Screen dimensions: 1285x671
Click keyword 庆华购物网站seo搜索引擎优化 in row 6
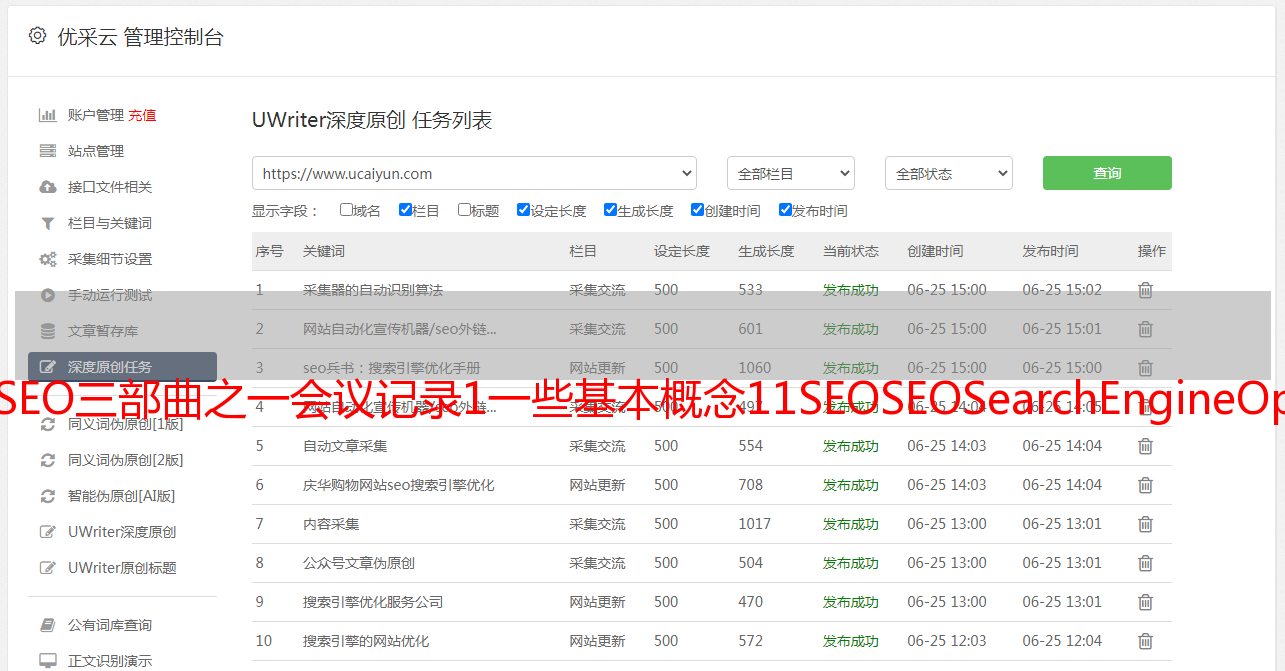[398, 485]
